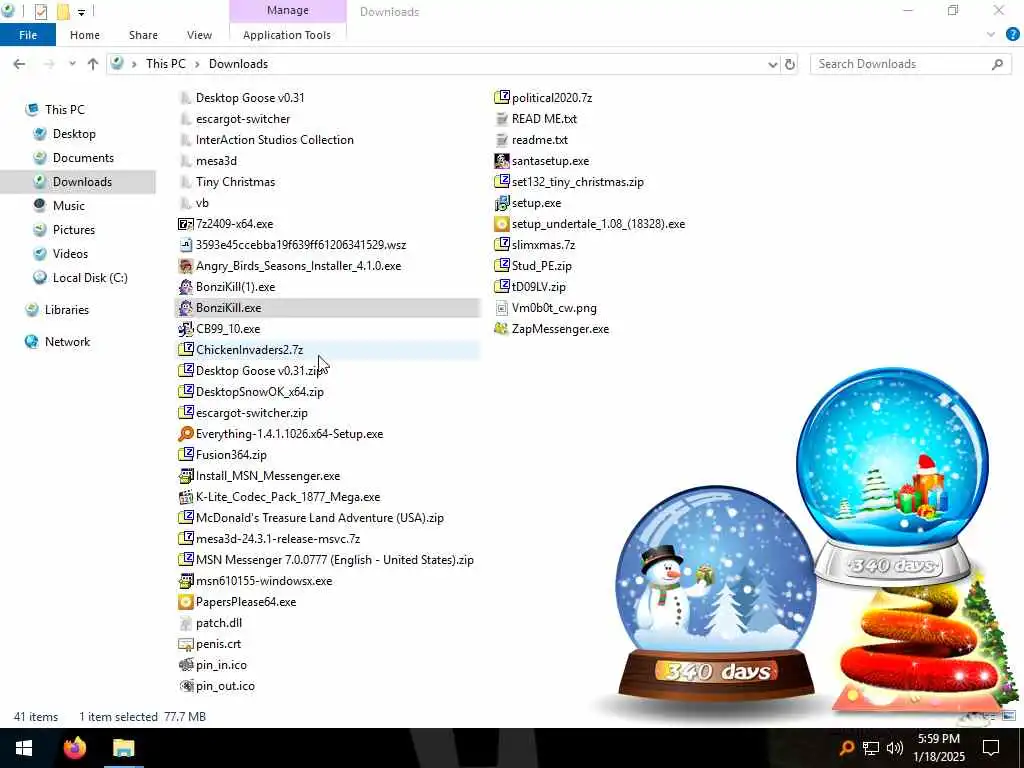1024x768 pixels.
Task: Open volume control in system tray
Action: pyautogui.click(x=895, y=748)
